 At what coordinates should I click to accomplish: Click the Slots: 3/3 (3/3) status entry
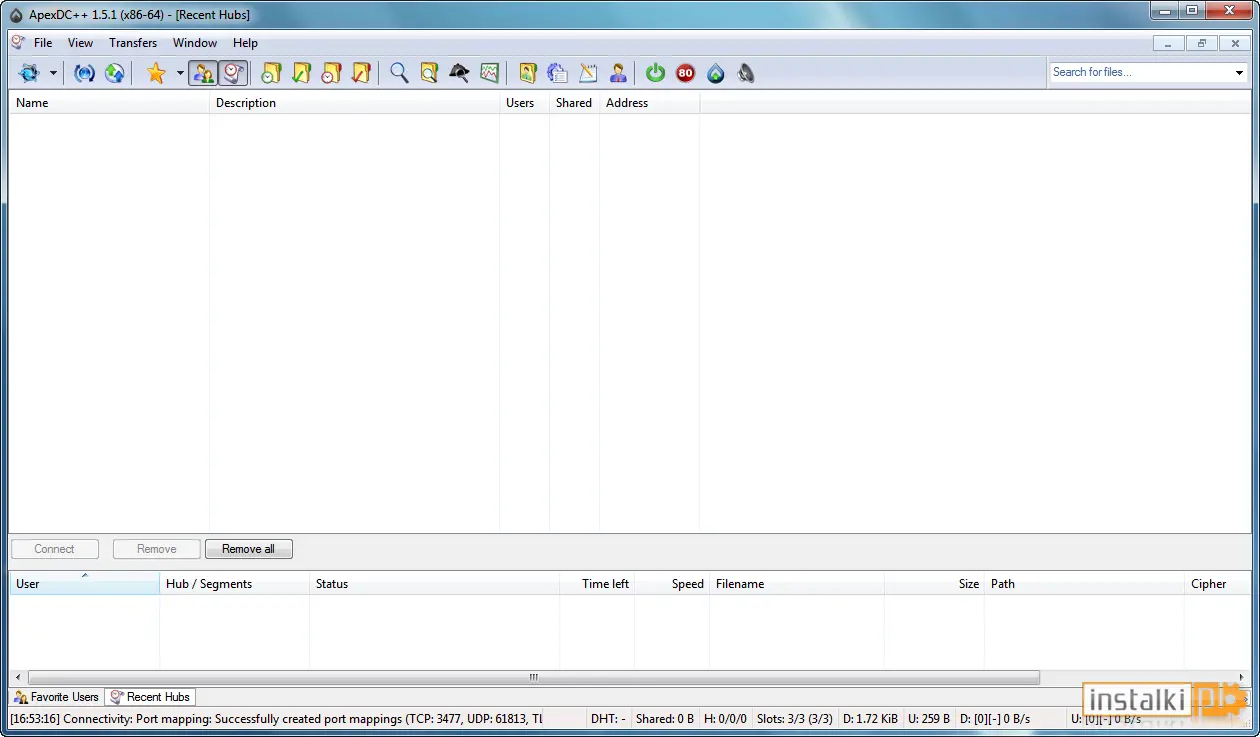(796, 719)
